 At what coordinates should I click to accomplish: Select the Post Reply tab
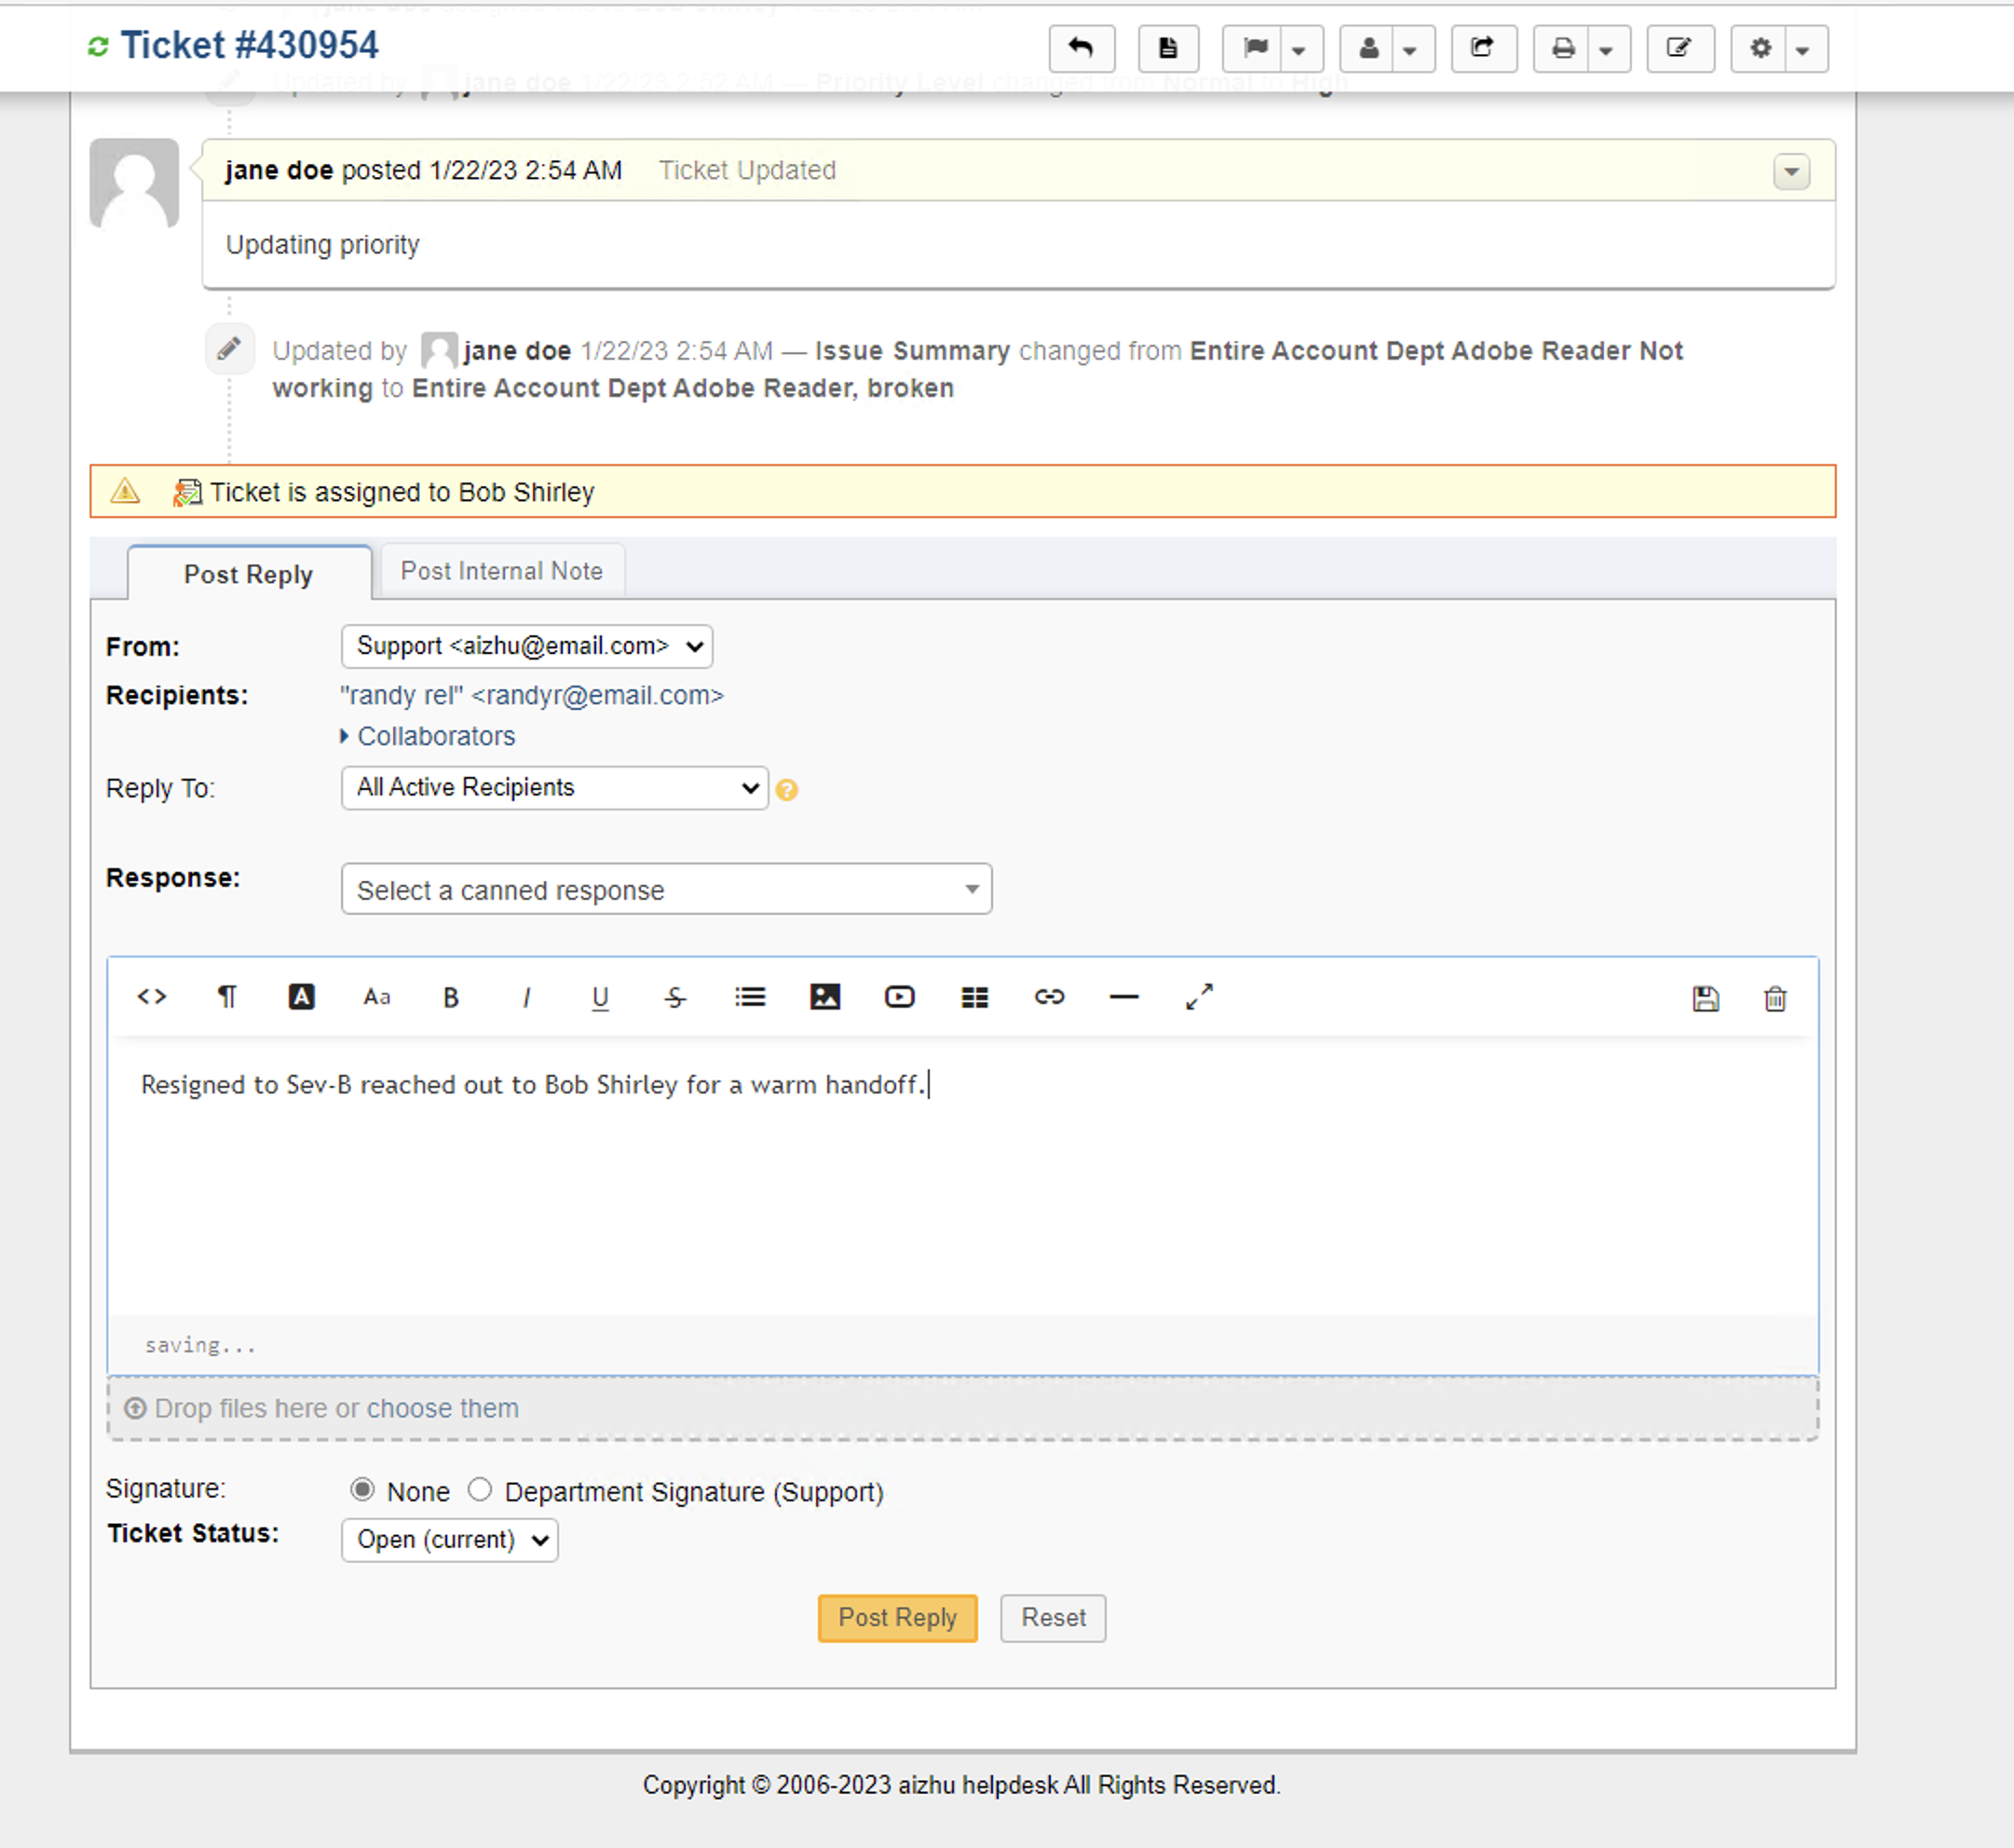(249, 574)
